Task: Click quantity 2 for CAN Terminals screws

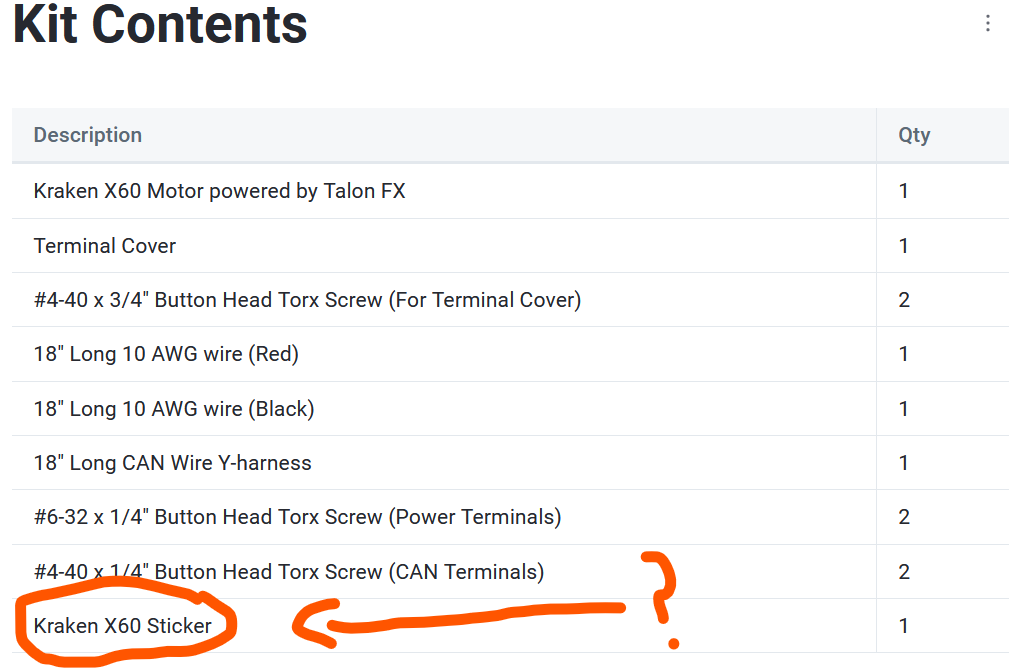Action: (904, 572)
